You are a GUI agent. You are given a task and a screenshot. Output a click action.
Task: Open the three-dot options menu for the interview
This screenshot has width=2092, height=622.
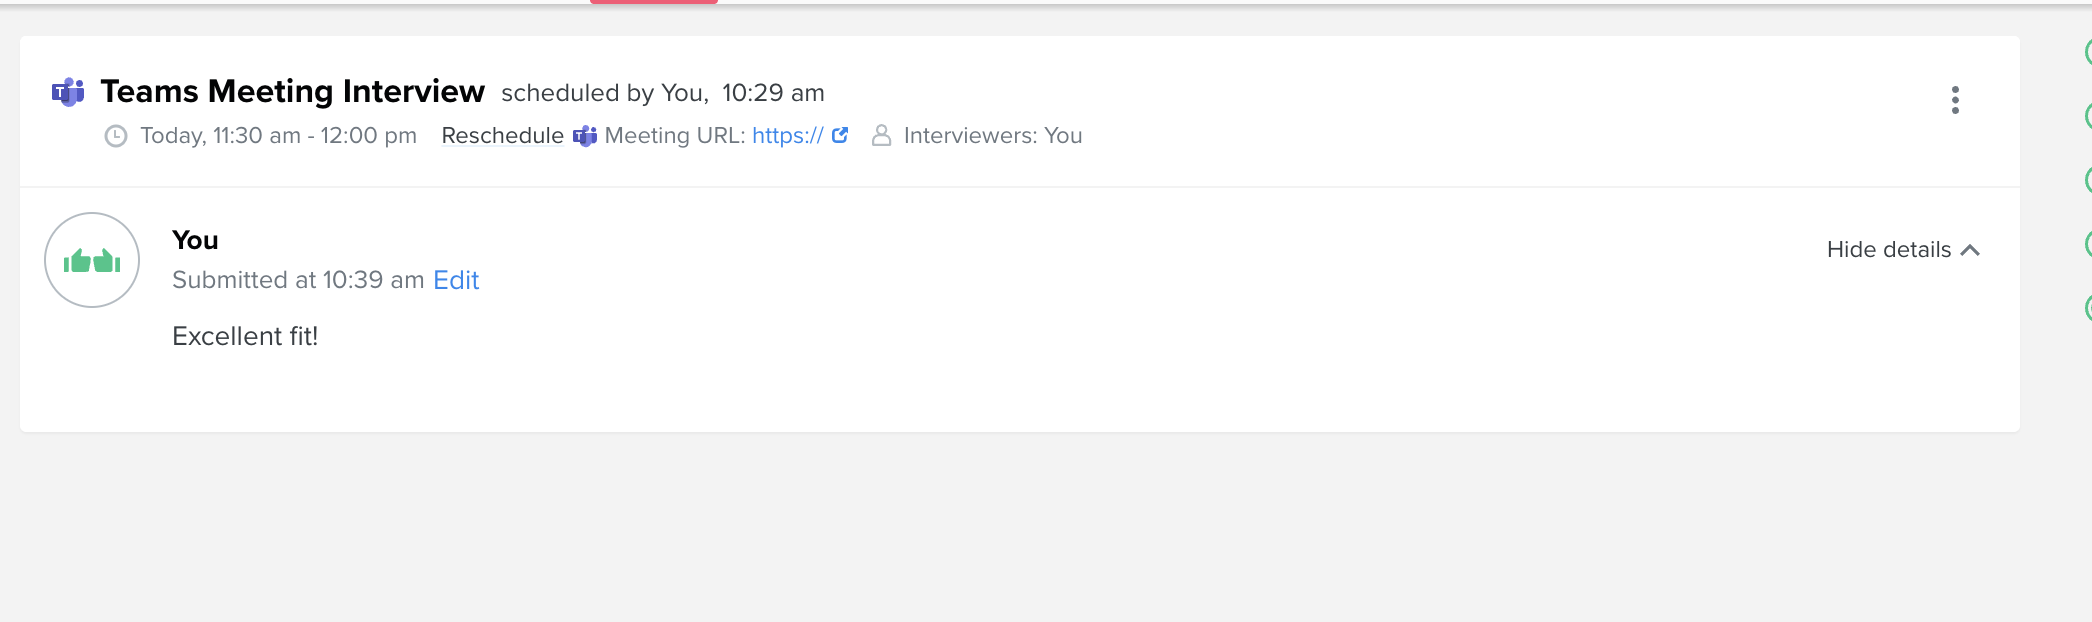(1955, 100)
